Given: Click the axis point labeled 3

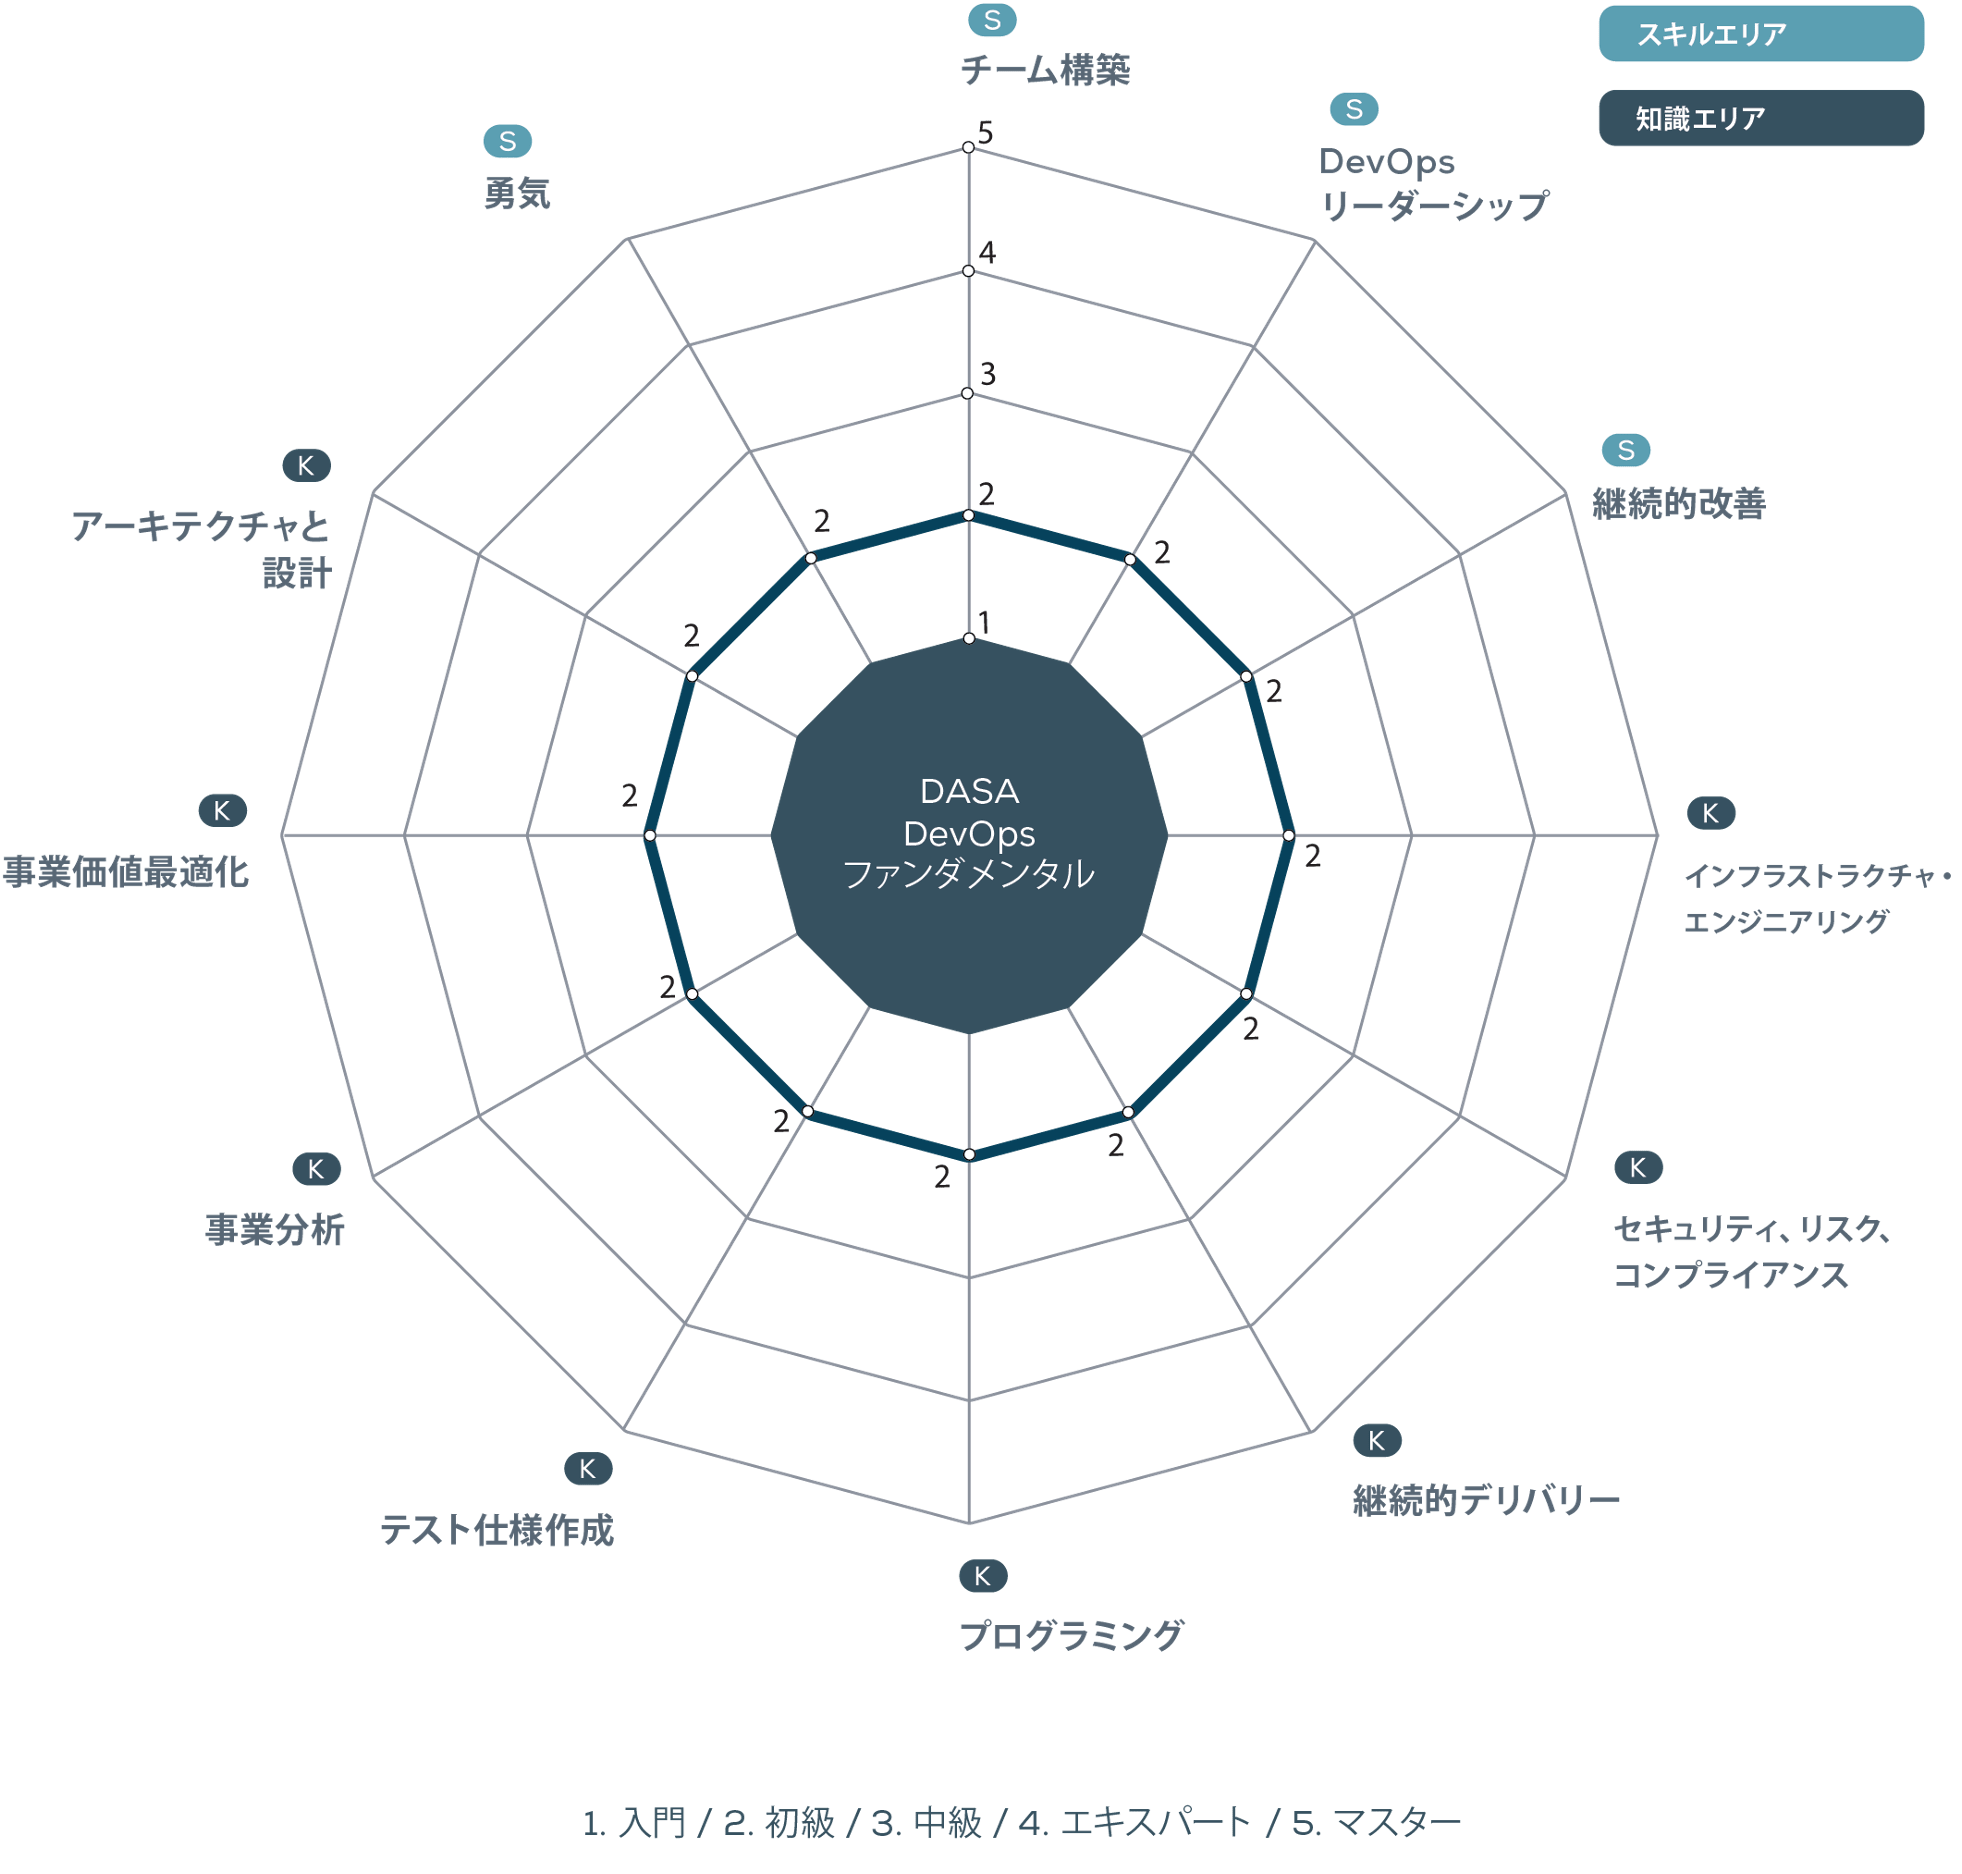Looking at the screenshot, I should click(x=967, y=393).
